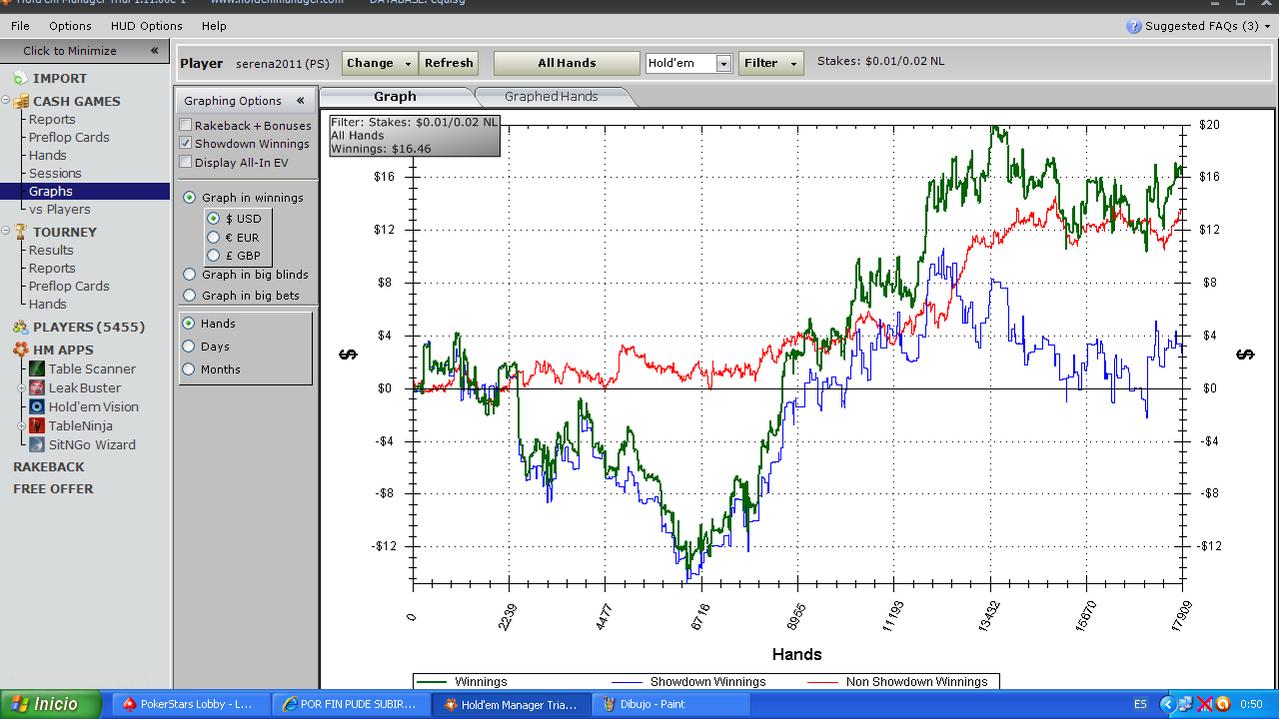
Task: Open the Change player dropdown
Action: (x=380, y=63)
